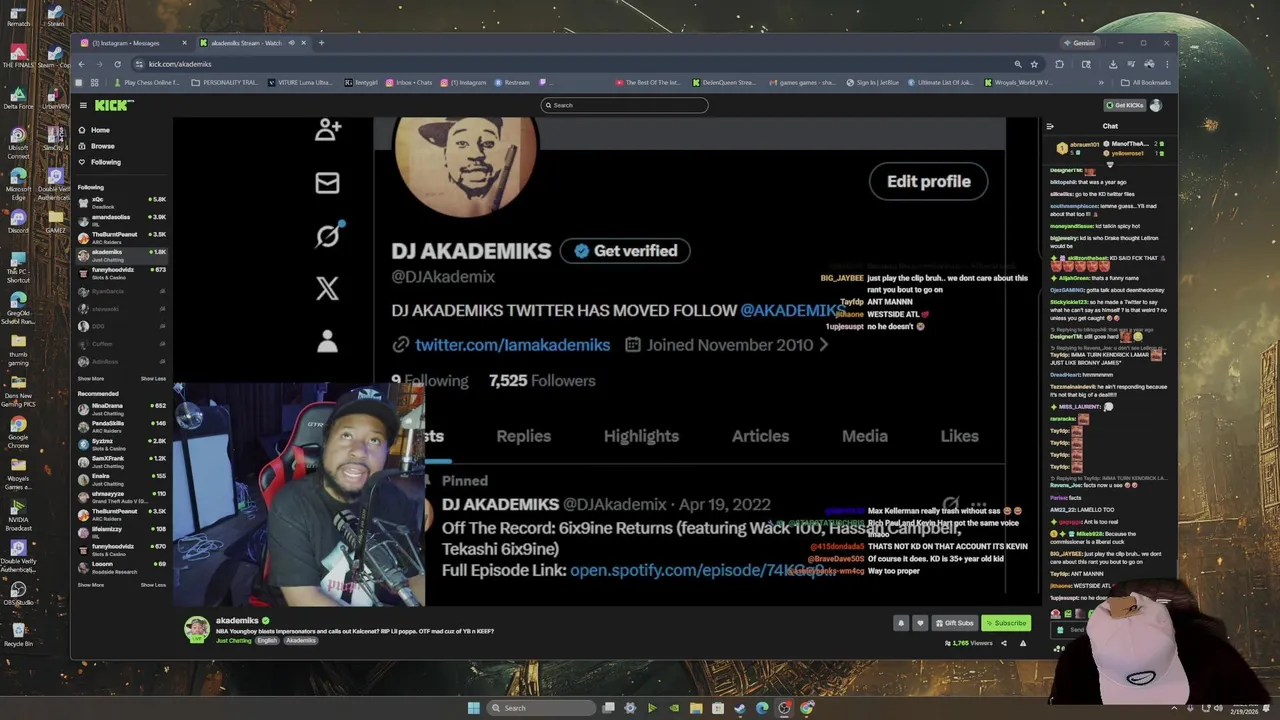Screen dimensions: 1280x720
Task: Report the stream with the warning icon
Action: coord(1022,643)
